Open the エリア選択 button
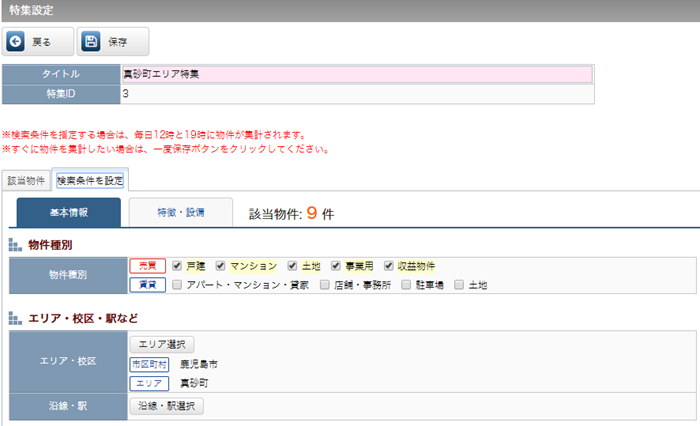The height and width of the screenshot is (426, 700). pyautogui.click(x=162, y=344)
